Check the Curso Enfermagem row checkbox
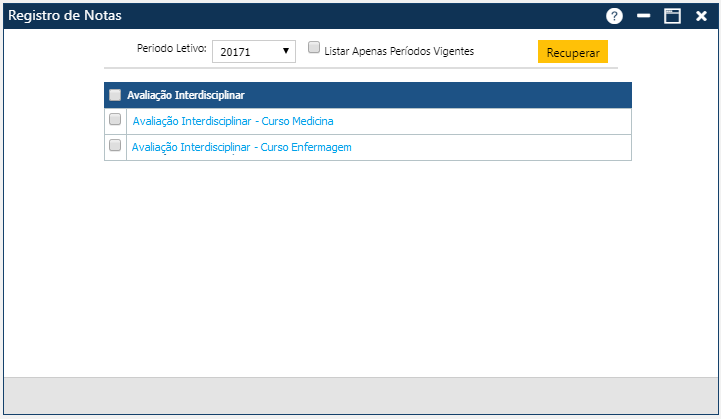Viewport: 721px width, 419px height. click(115, 146)
